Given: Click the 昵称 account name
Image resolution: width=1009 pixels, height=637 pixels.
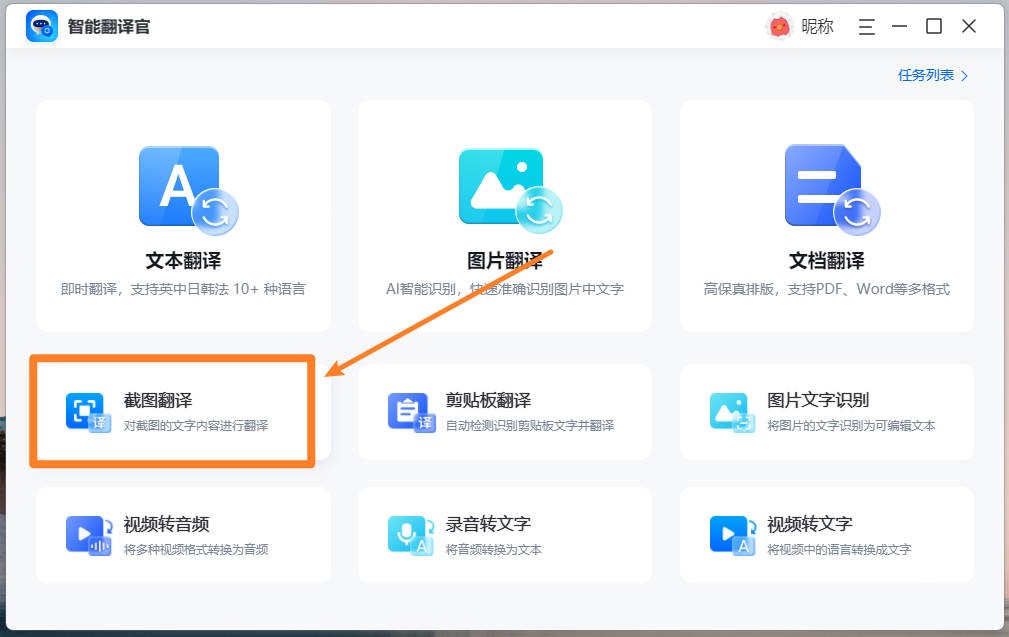Looking at the screenshot, I should pos(816,27).
